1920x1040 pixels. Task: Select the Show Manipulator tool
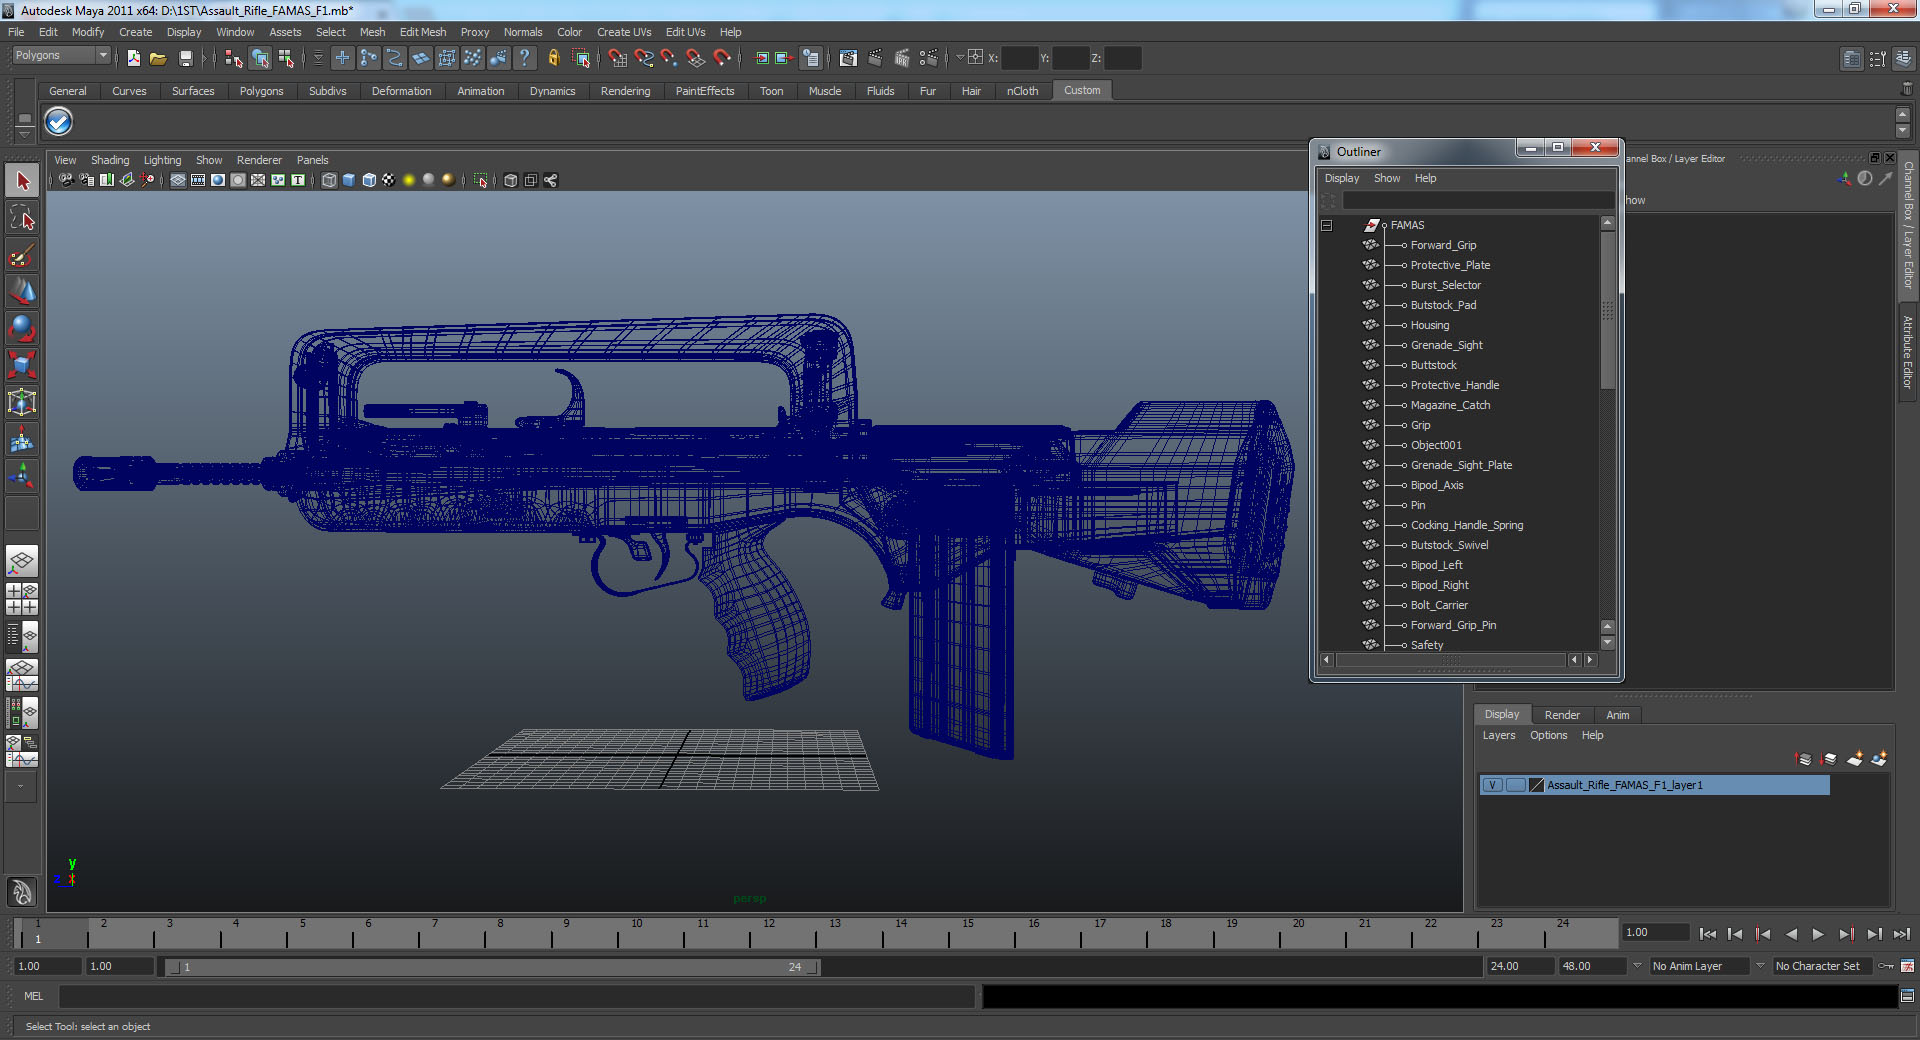pyautogui.click(x=22, y=475)
